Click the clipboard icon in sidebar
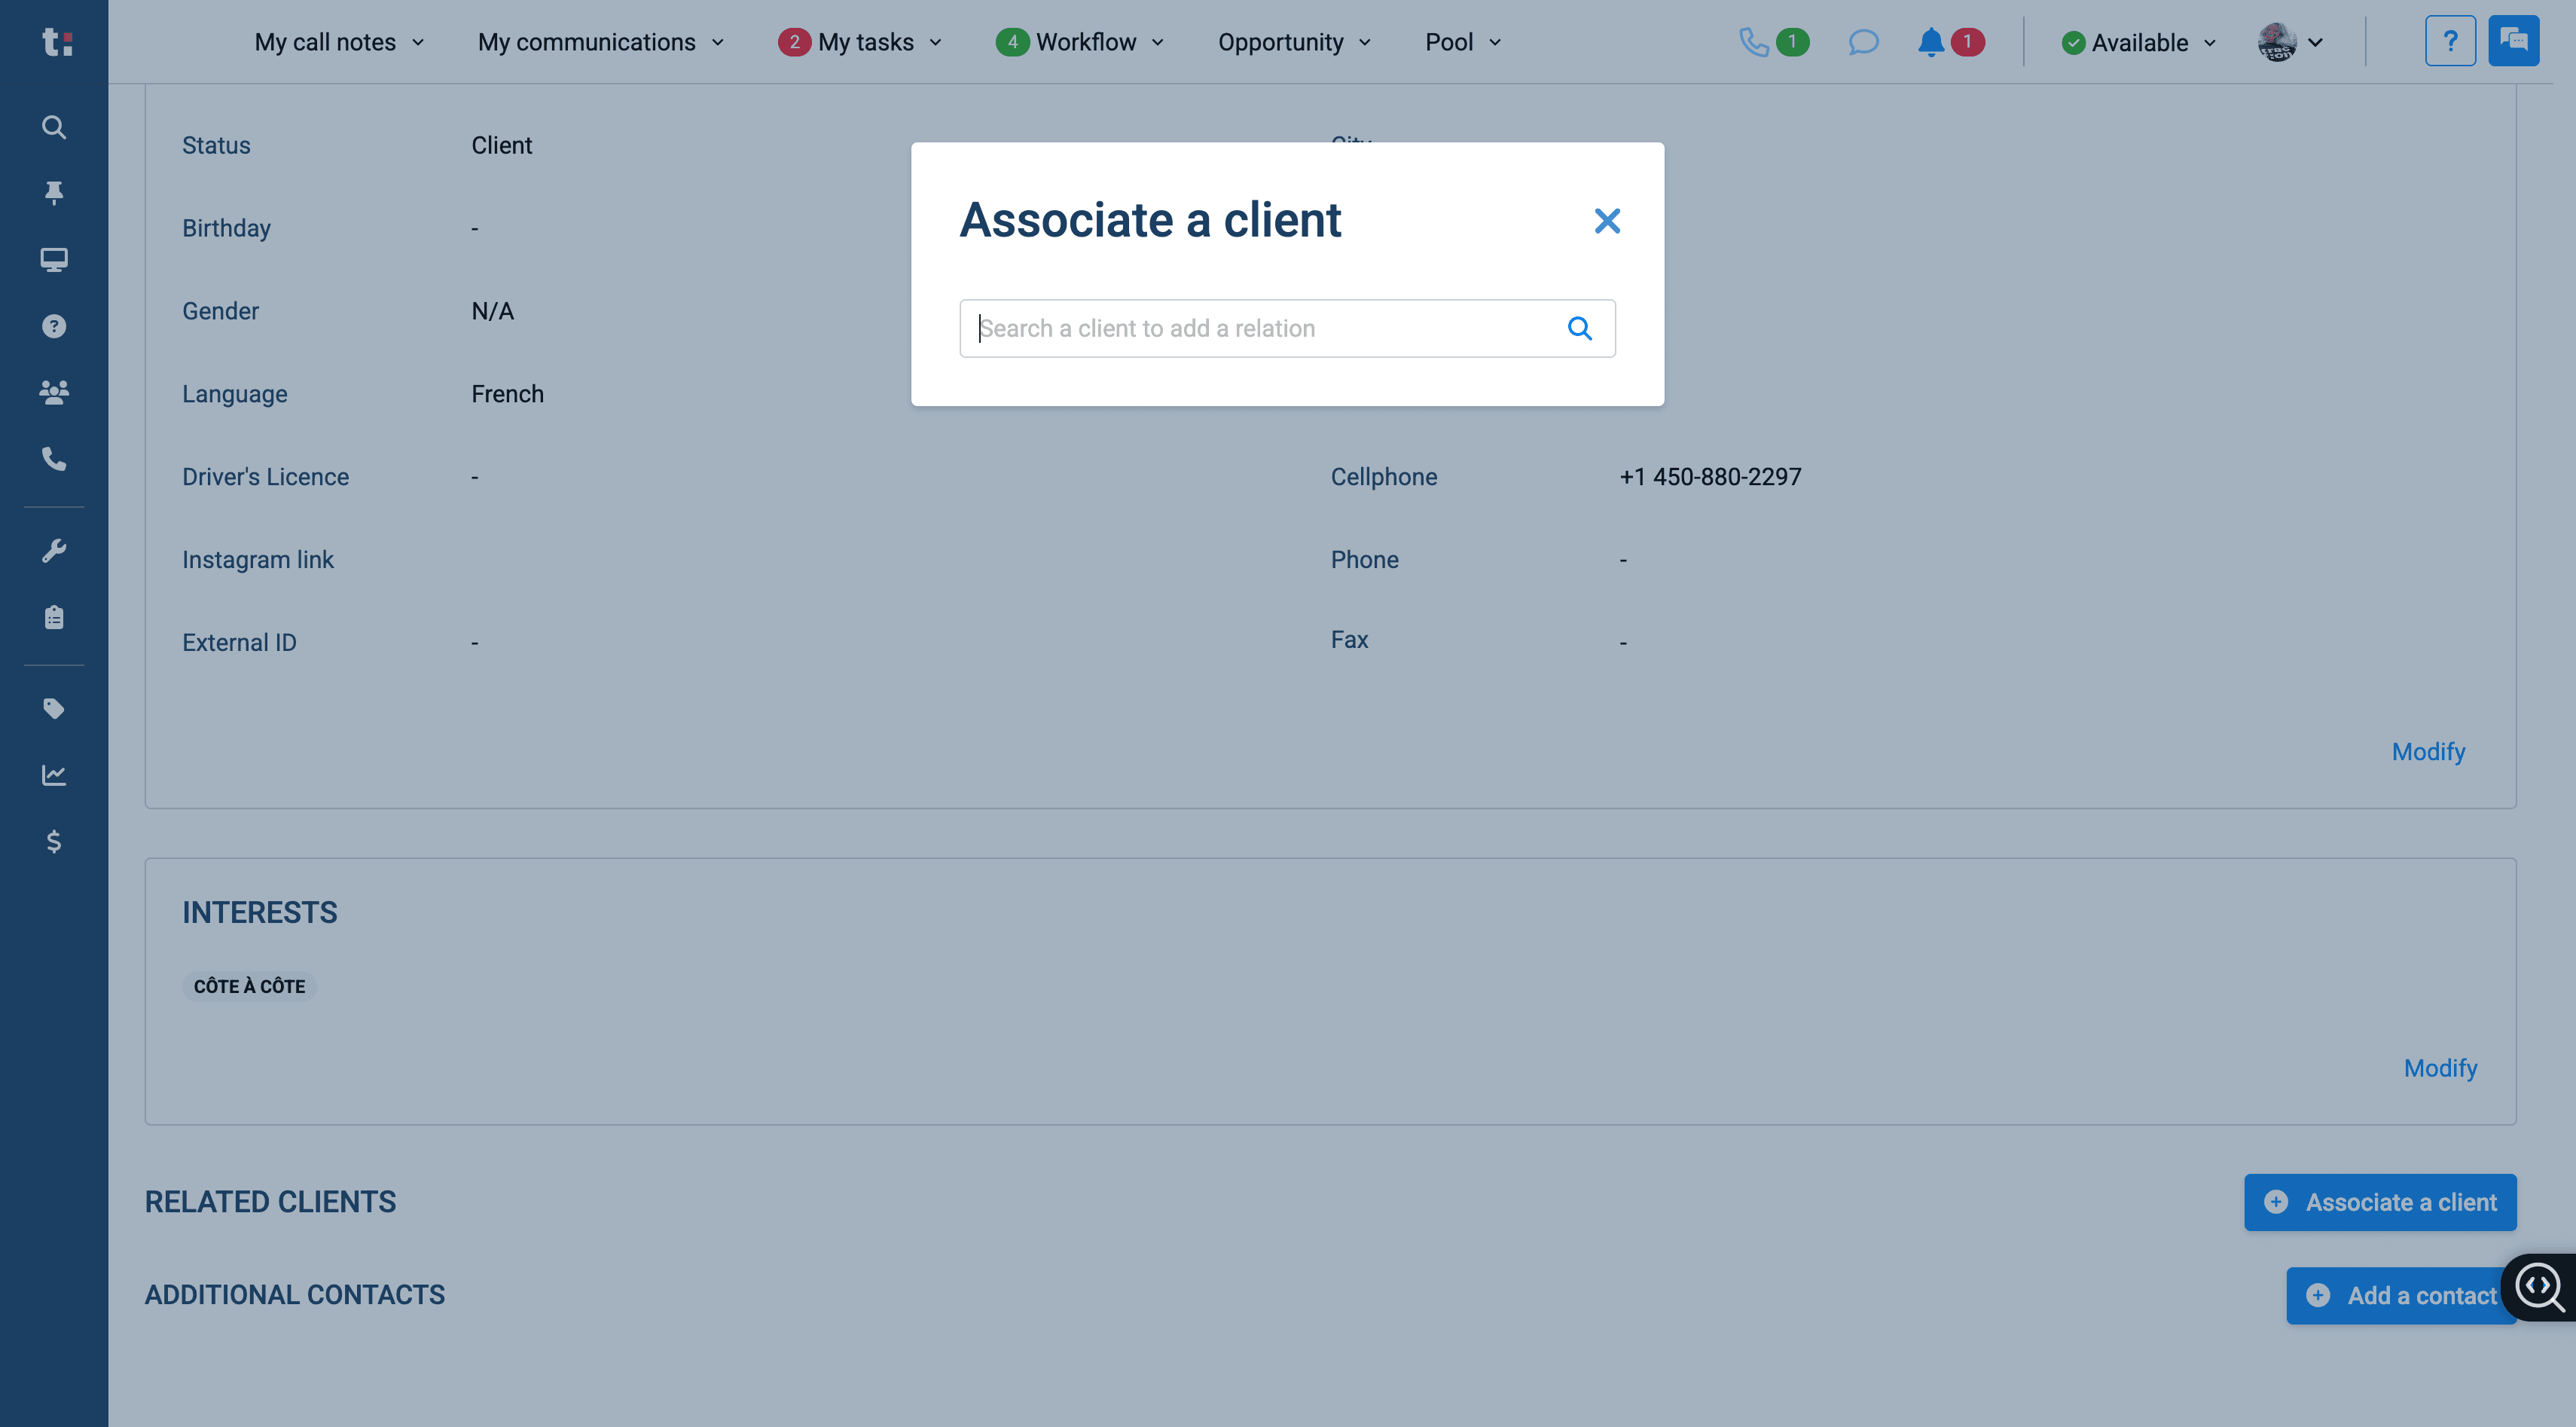2576x1427 pixels. coord(54,617)
